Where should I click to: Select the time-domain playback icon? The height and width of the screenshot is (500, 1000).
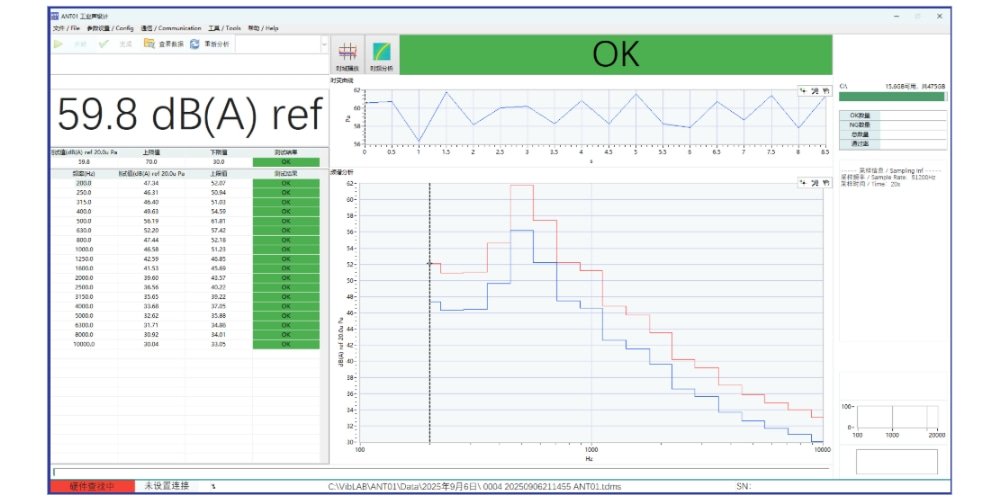[x=347, y=53]
